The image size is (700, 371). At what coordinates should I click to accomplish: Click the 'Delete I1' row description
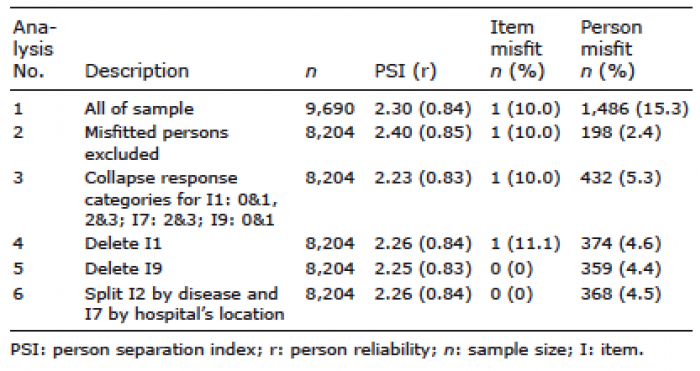pos(123,244)
